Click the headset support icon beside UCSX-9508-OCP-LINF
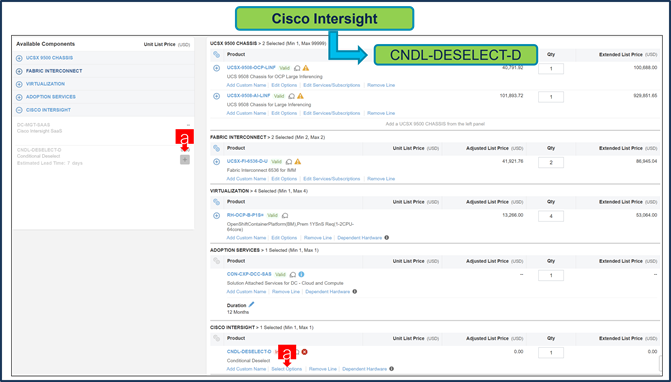This screenshot has height=382, width=671. (x=297, y=68)
